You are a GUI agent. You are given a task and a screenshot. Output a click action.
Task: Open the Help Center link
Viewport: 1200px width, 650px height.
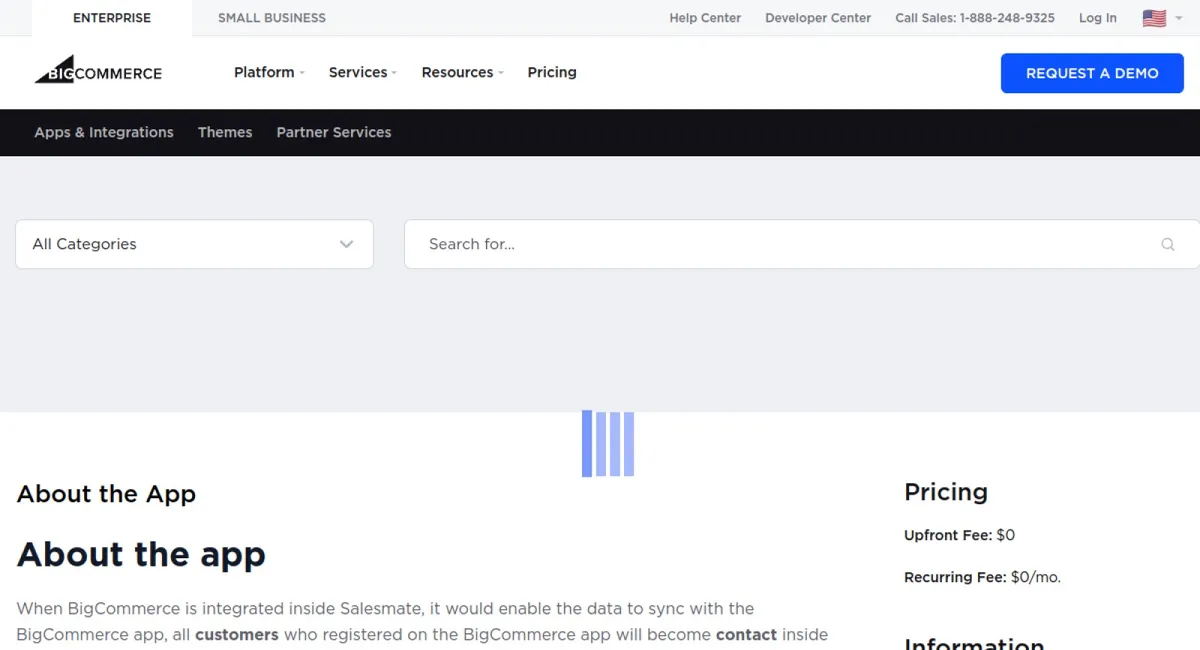point(705,18)
